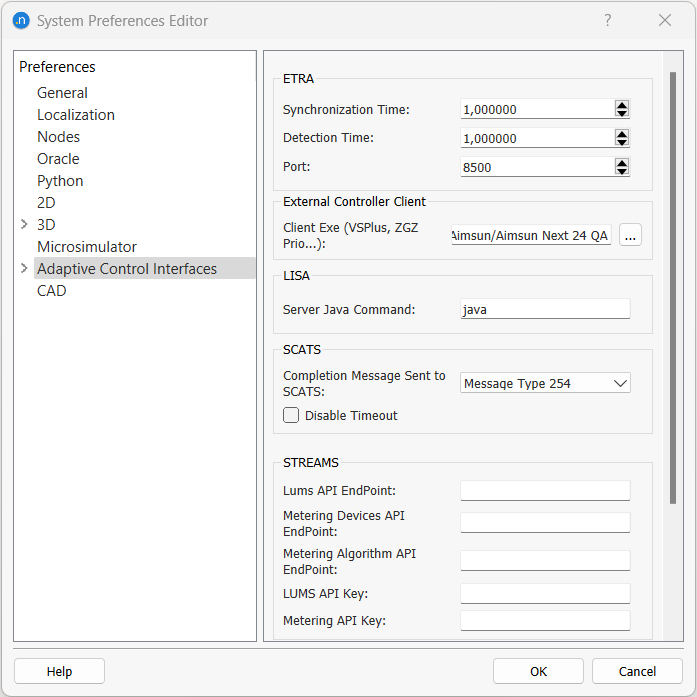Click the Lums API EndPoint field
This screenshot has width=697, height=697.
tap(545, 491)
